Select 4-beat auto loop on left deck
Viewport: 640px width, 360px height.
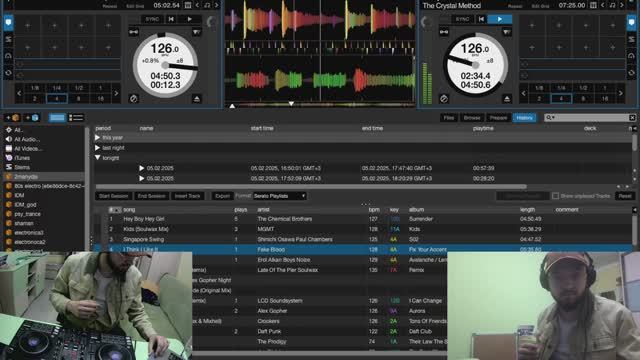pyautogui.click(x=57, y=98)
